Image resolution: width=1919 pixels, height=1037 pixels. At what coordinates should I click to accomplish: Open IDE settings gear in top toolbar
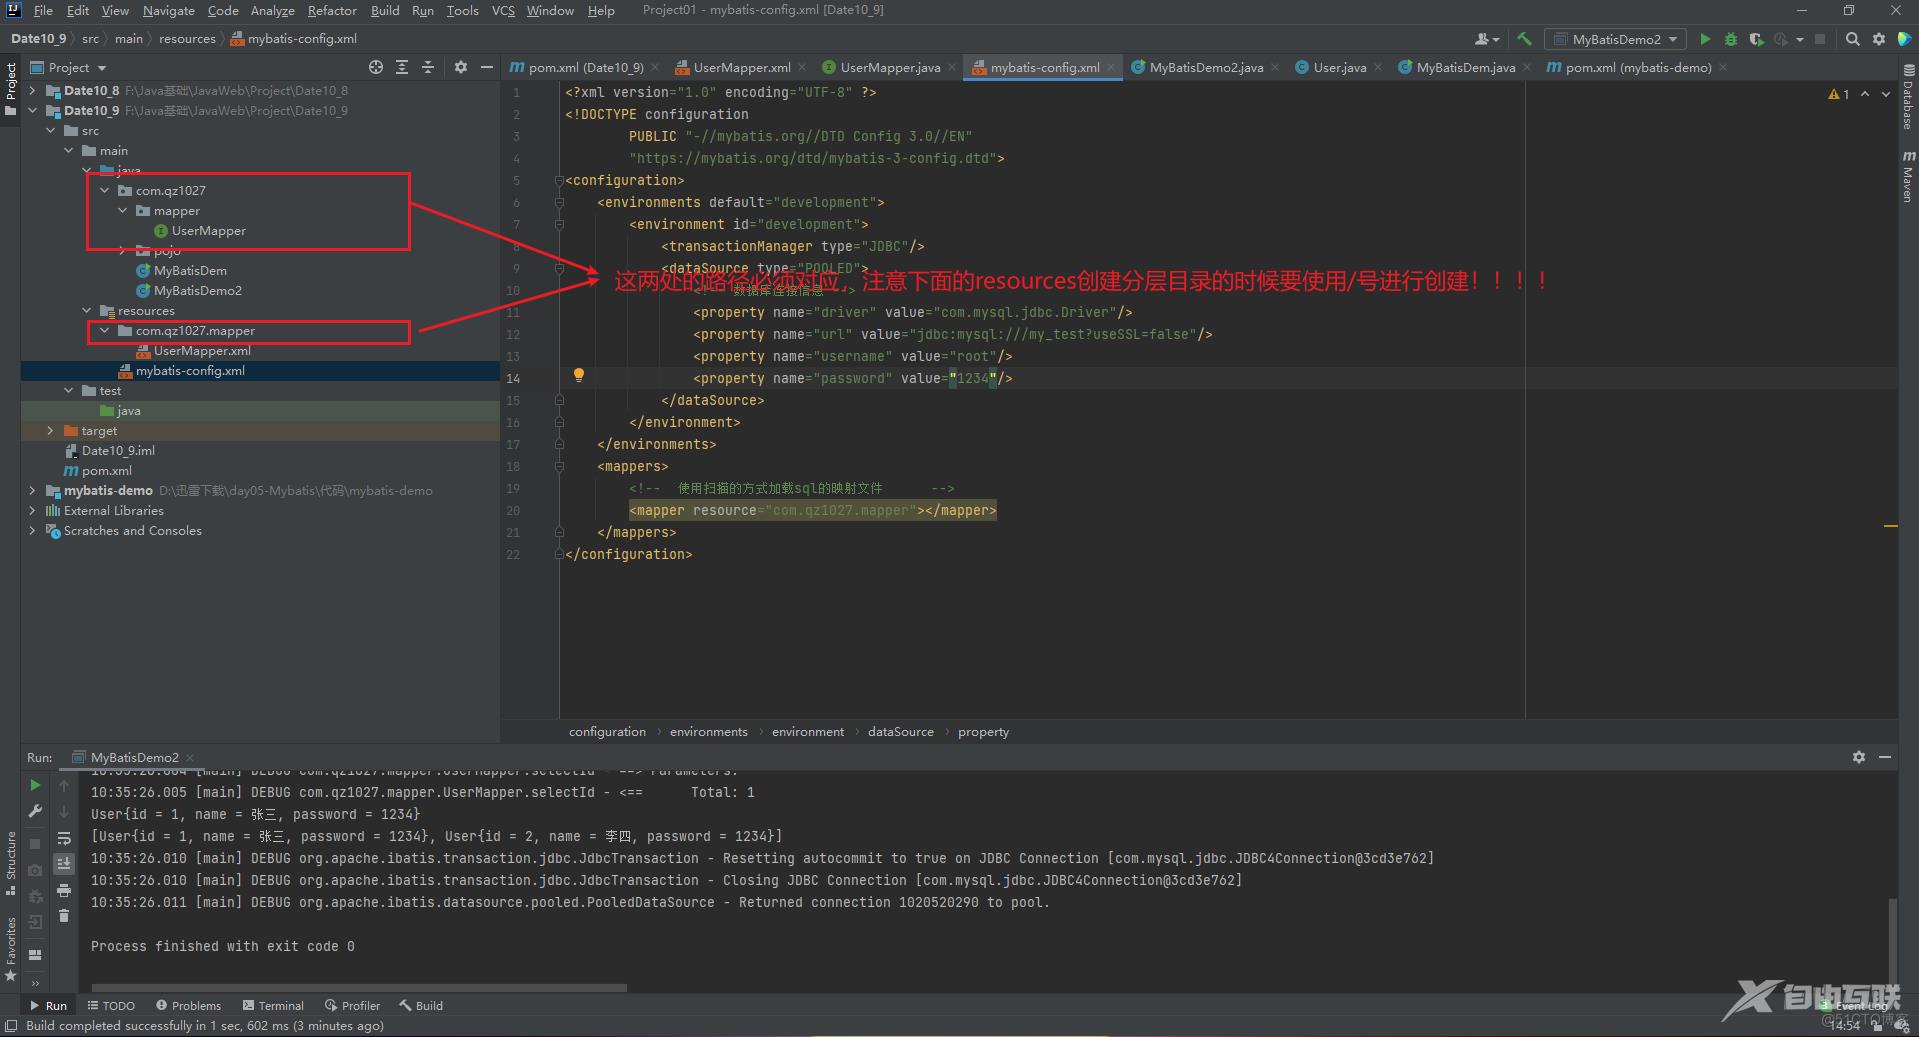click(x=1879, y=39)
